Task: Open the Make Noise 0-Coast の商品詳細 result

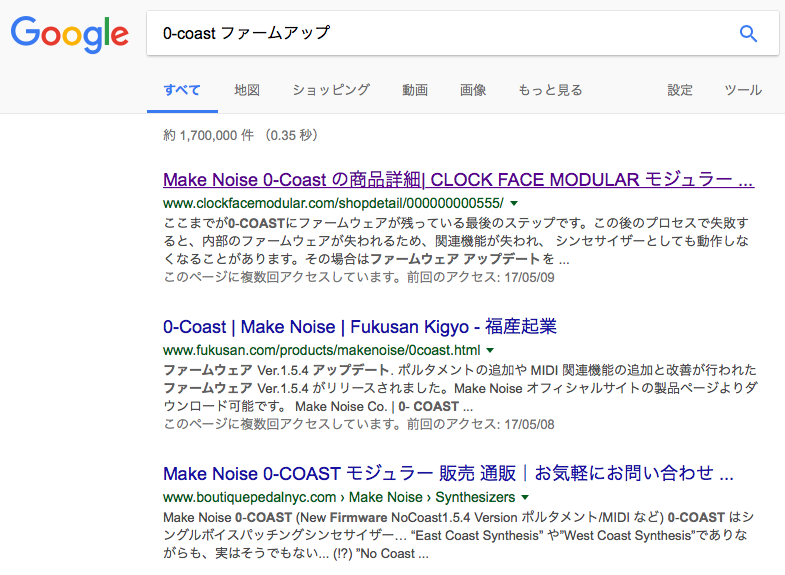Action: (x=459, y=180)
